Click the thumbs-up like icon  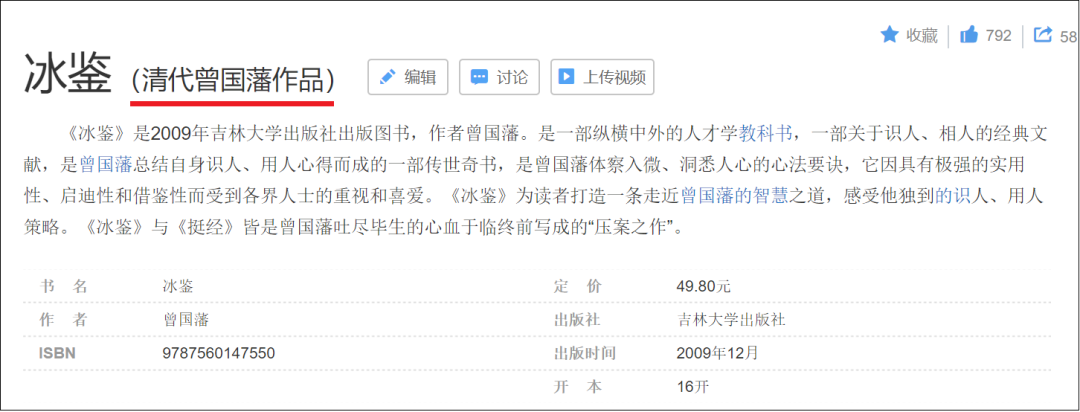pos(969,35)
